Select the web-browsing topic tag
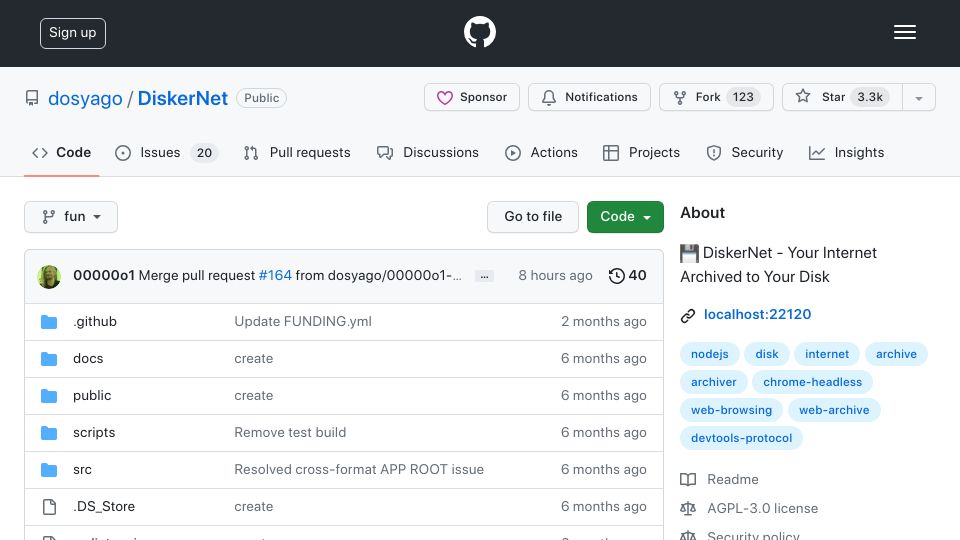This screenshot has height=540, width=960. tap(731, 410)
